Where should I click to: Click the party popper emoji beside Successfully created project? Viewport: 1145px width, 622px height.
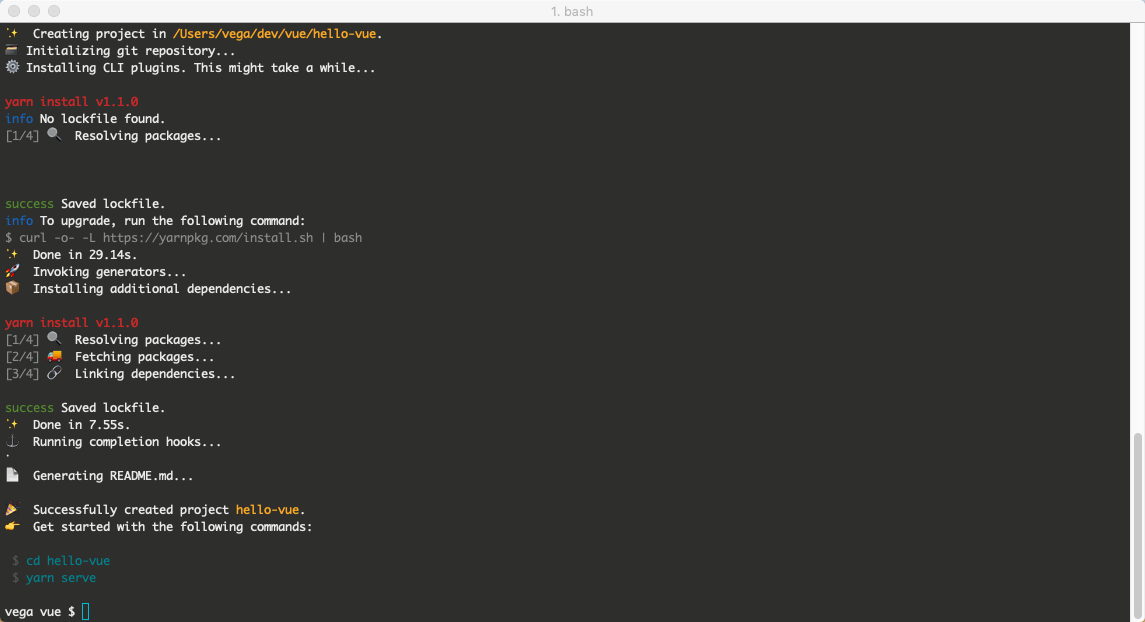[x=12, y=509]
